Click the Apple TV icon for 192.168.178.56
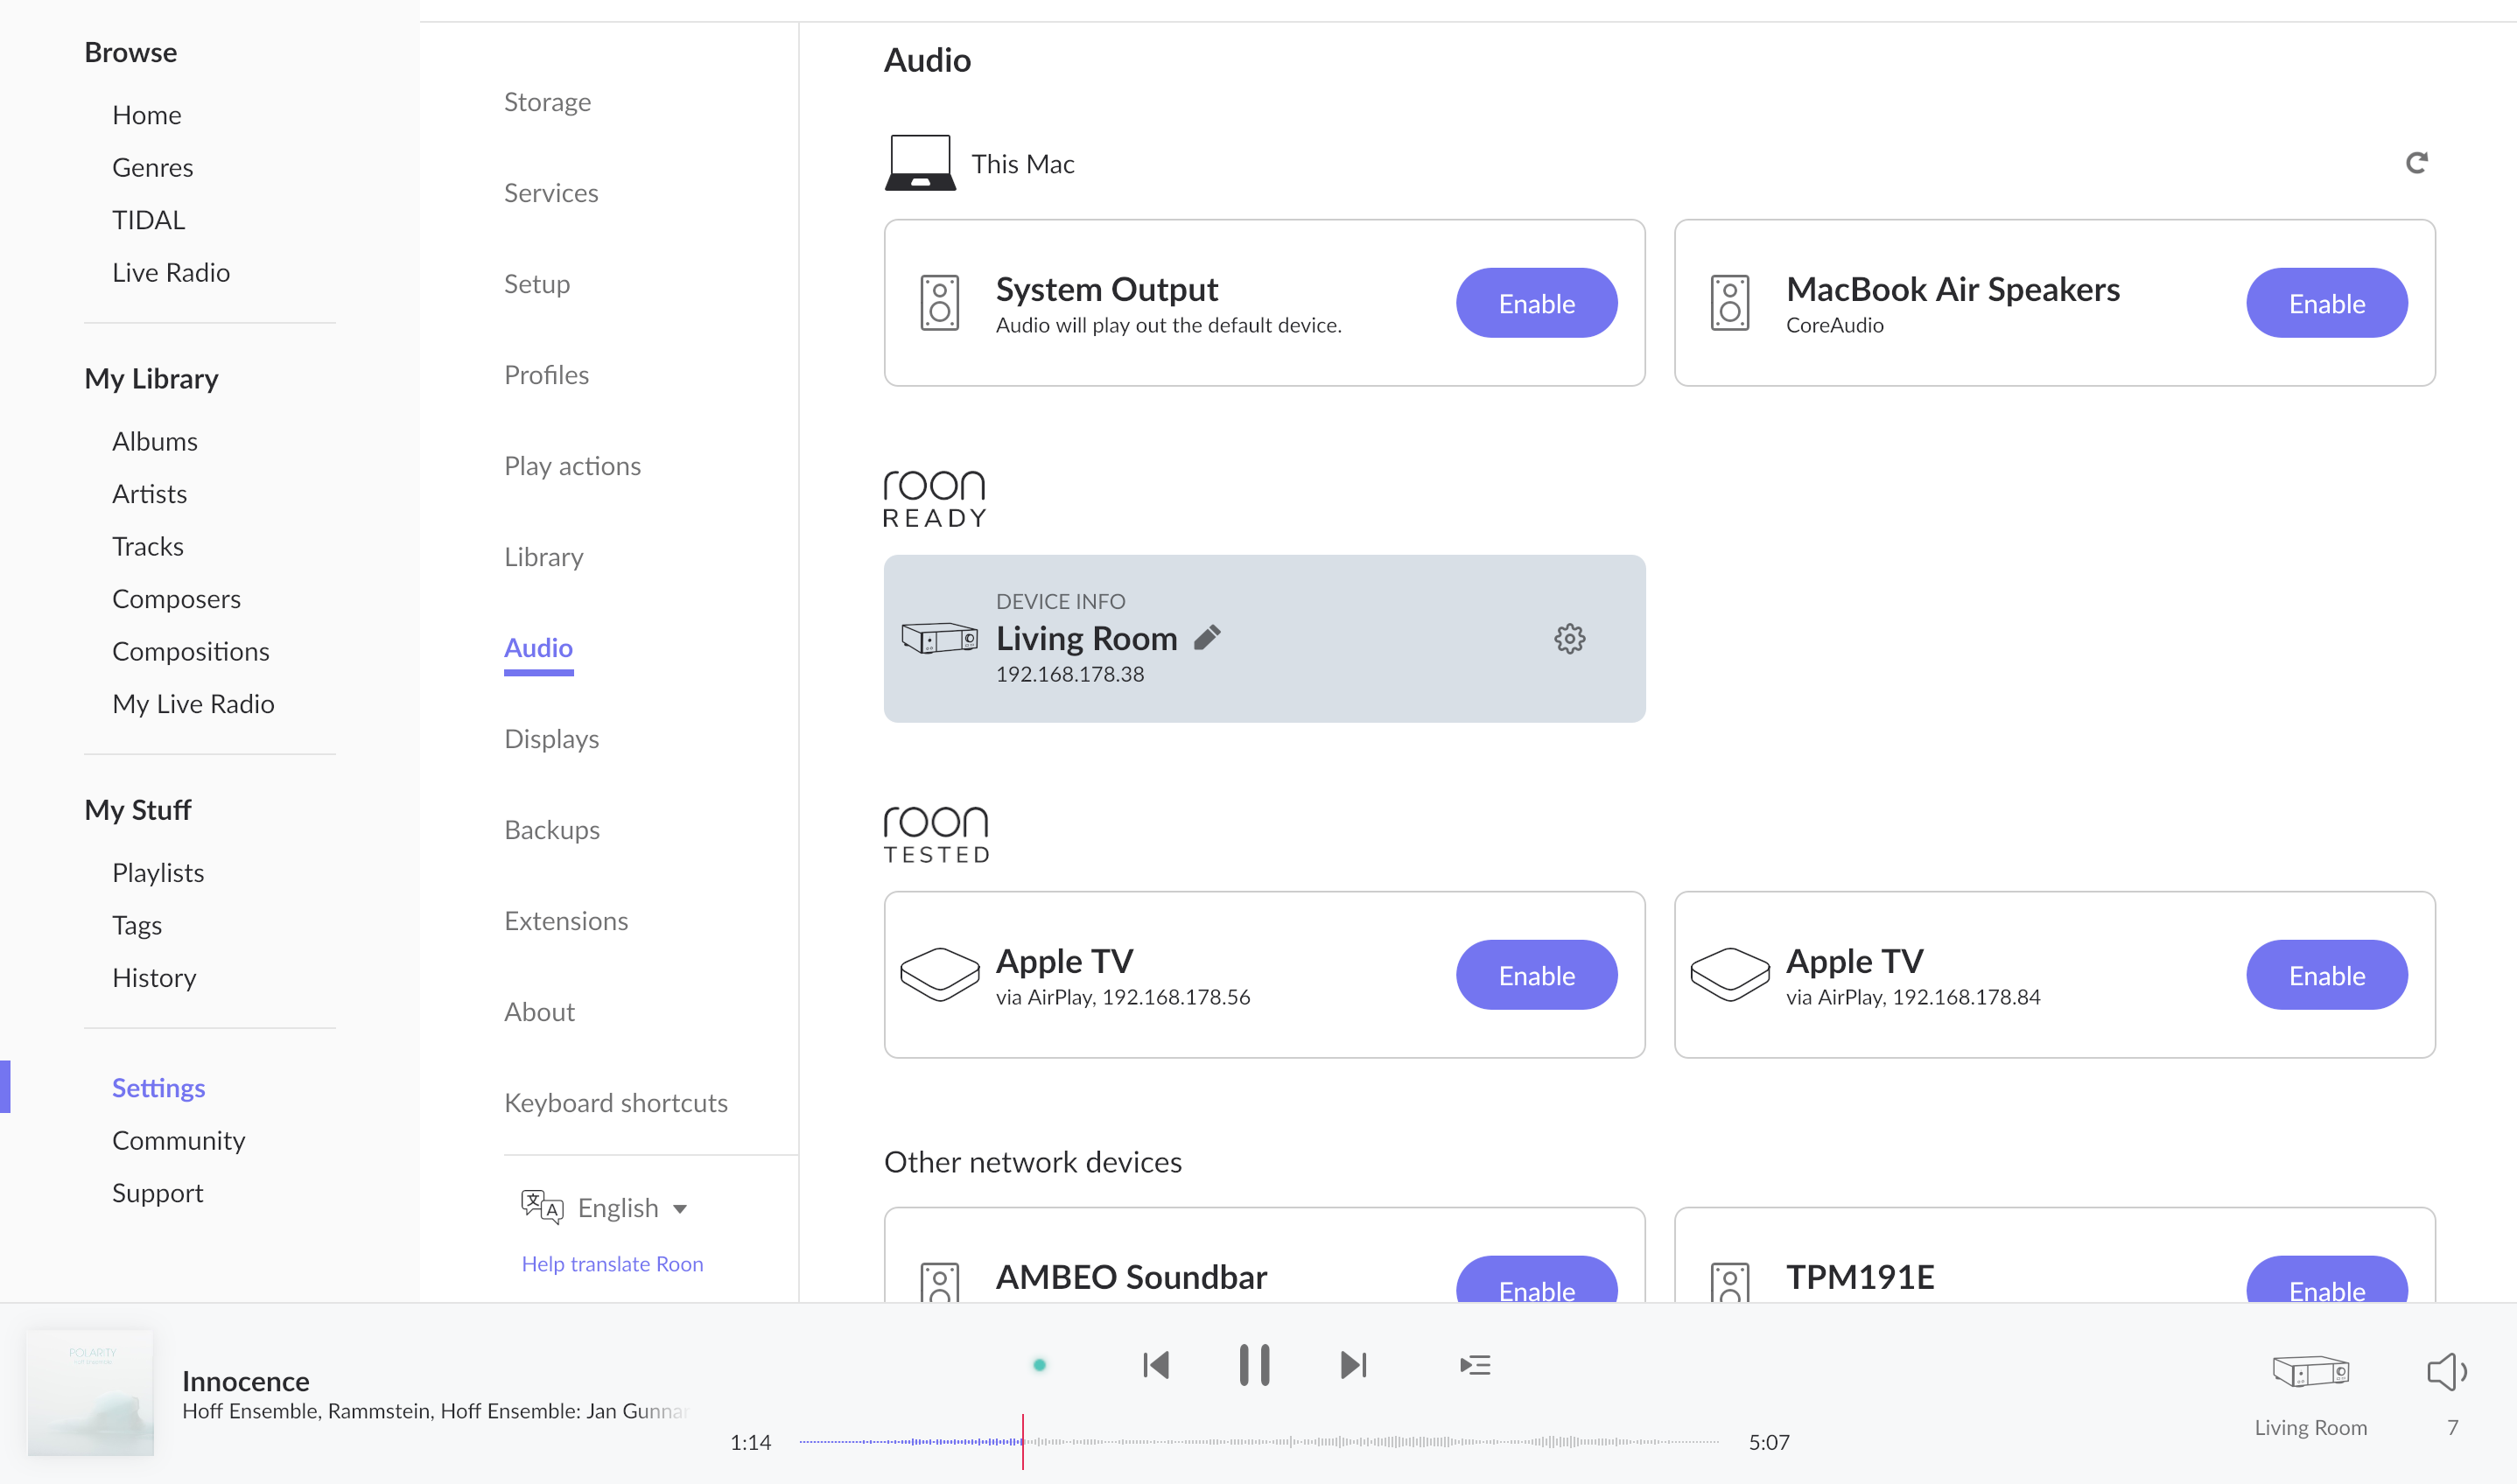Image resolution: width=2517 pixels, height=1484 pixels. click(939, 974)
